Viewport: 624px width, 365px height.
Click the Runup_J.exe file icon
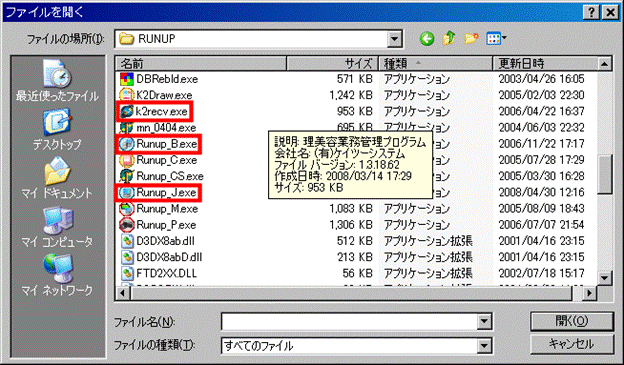[x=127, y=193]
